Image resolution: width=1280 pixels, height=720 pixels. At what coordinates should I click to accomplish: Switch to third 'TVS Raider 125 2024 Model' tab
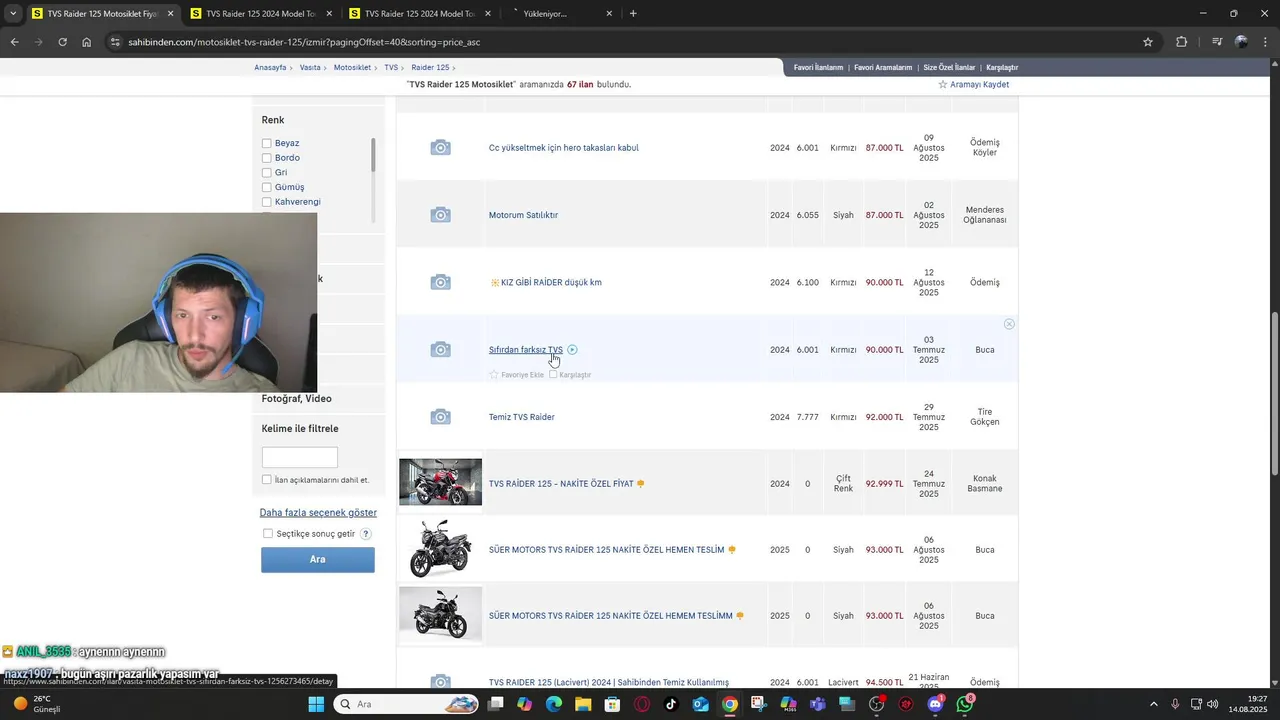click(x=420, y=14)
